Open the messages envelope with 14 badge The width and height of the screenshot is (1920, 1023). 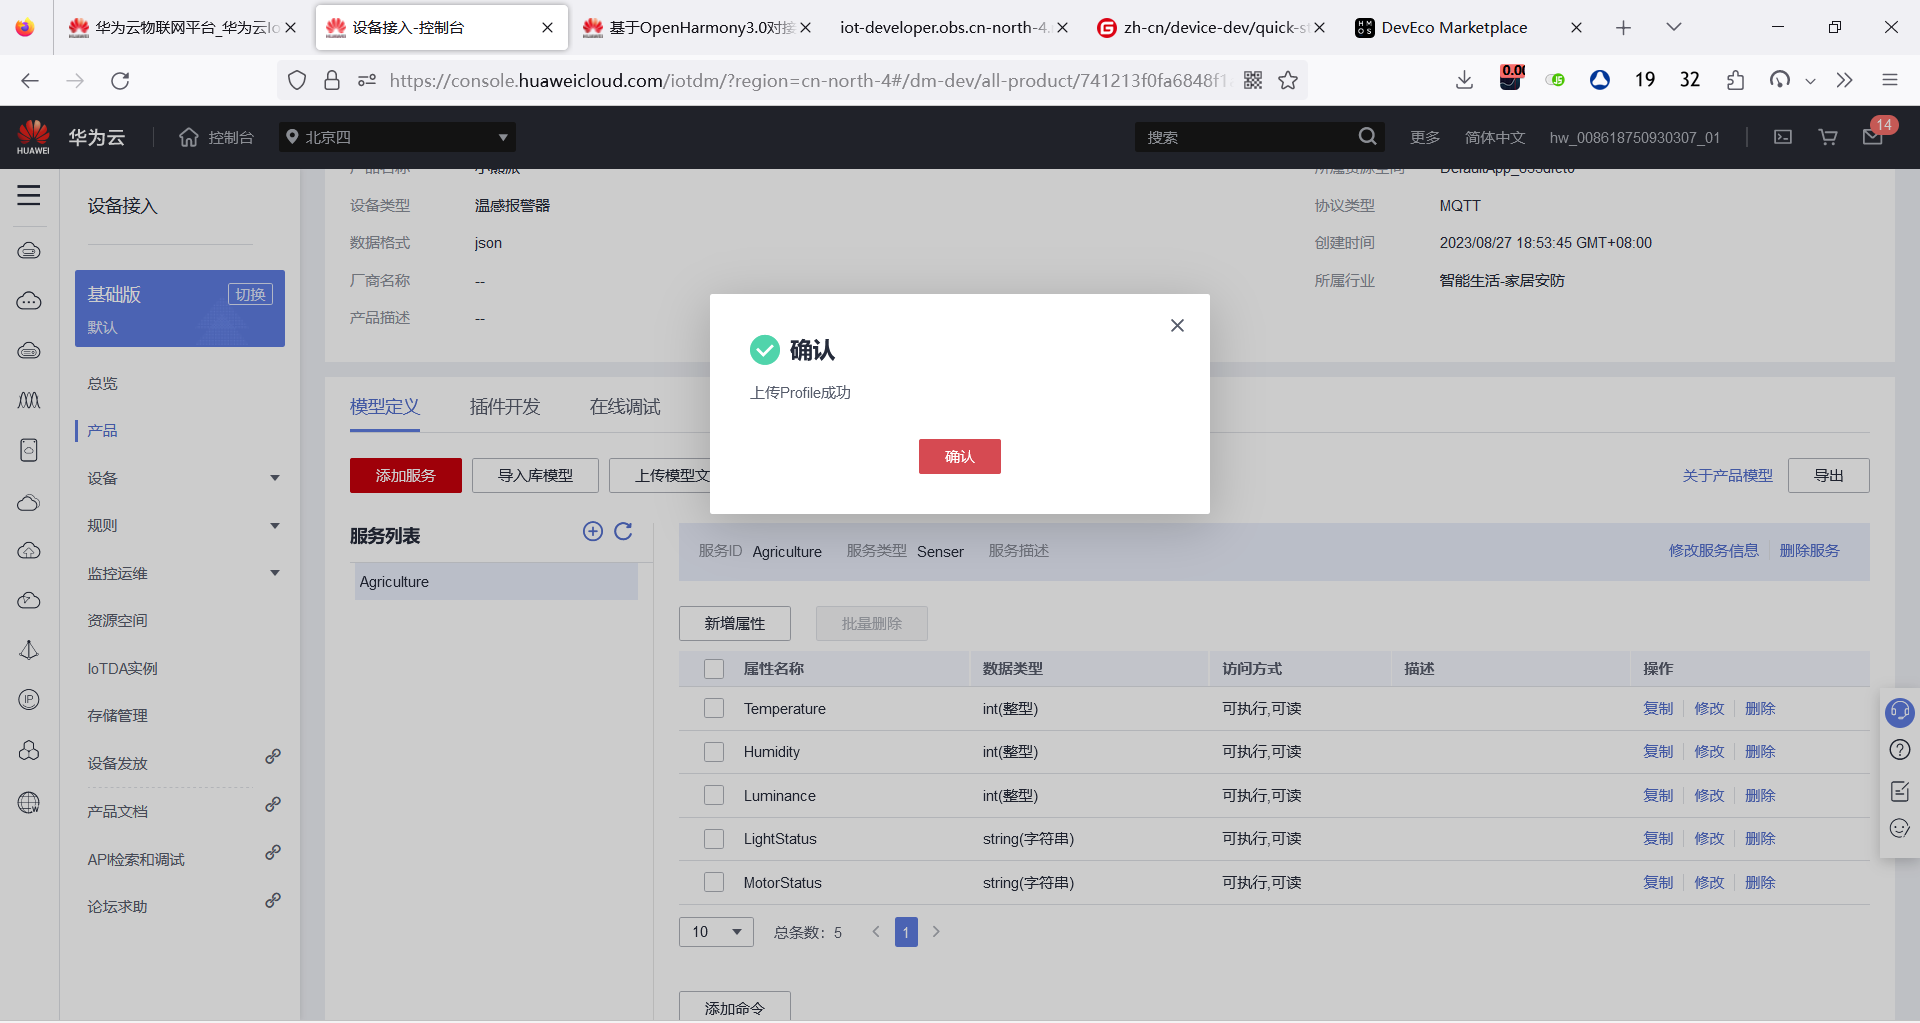[1873, 136]
